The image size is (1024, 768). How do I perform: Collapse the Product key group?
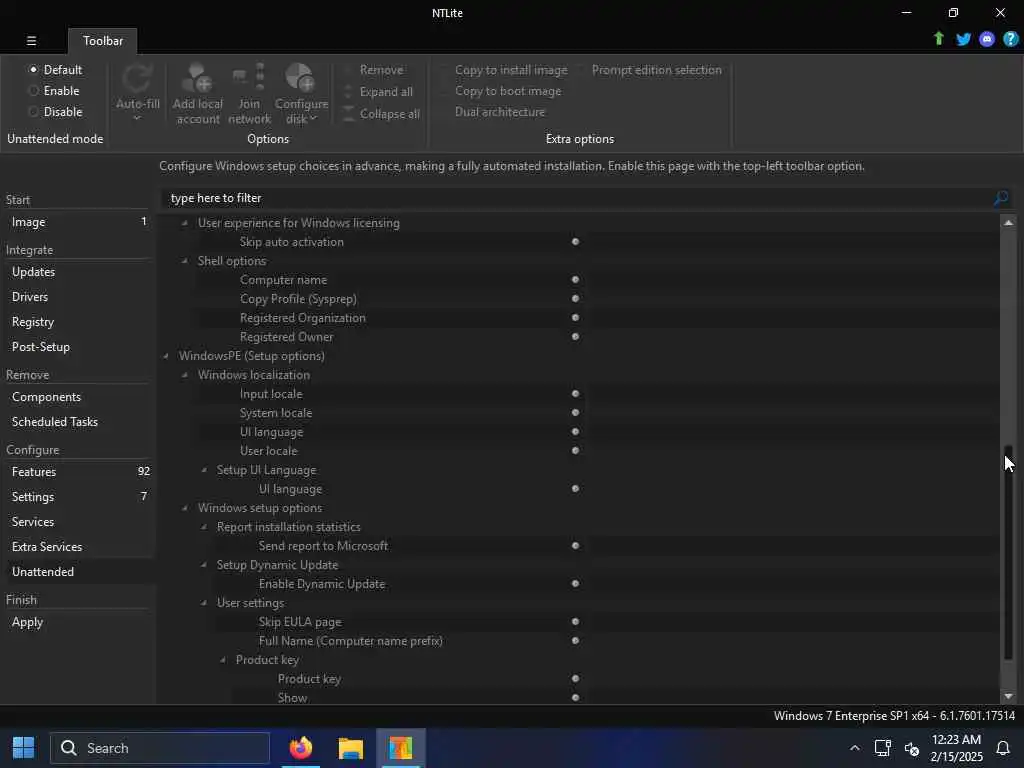[x=223, y=660]
